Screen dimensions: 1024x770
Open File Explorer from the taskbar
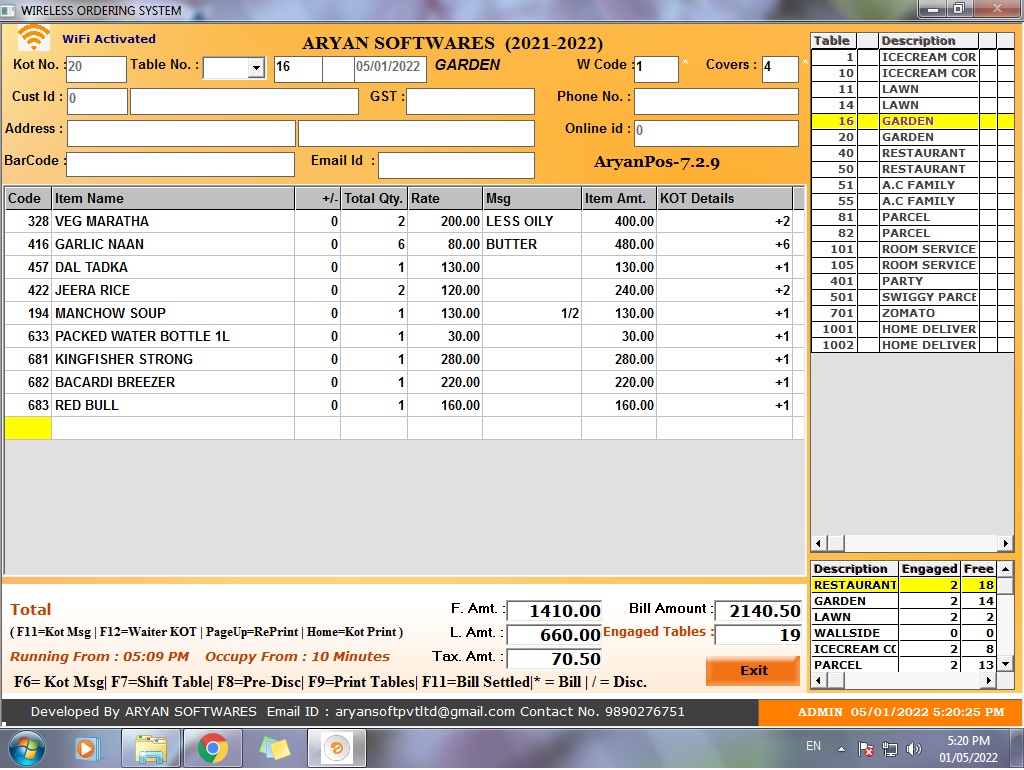click(151, 748)
